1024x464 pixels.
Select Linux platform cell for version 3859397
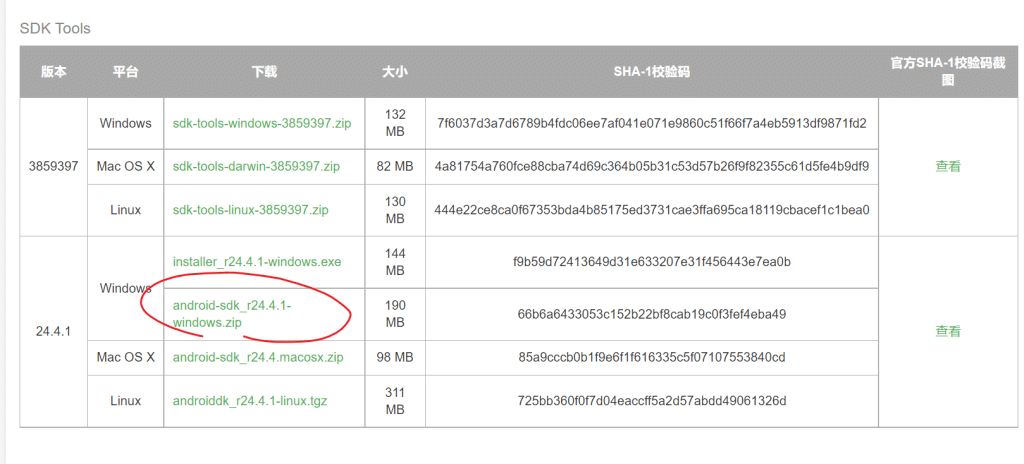[x=125, y=210]
